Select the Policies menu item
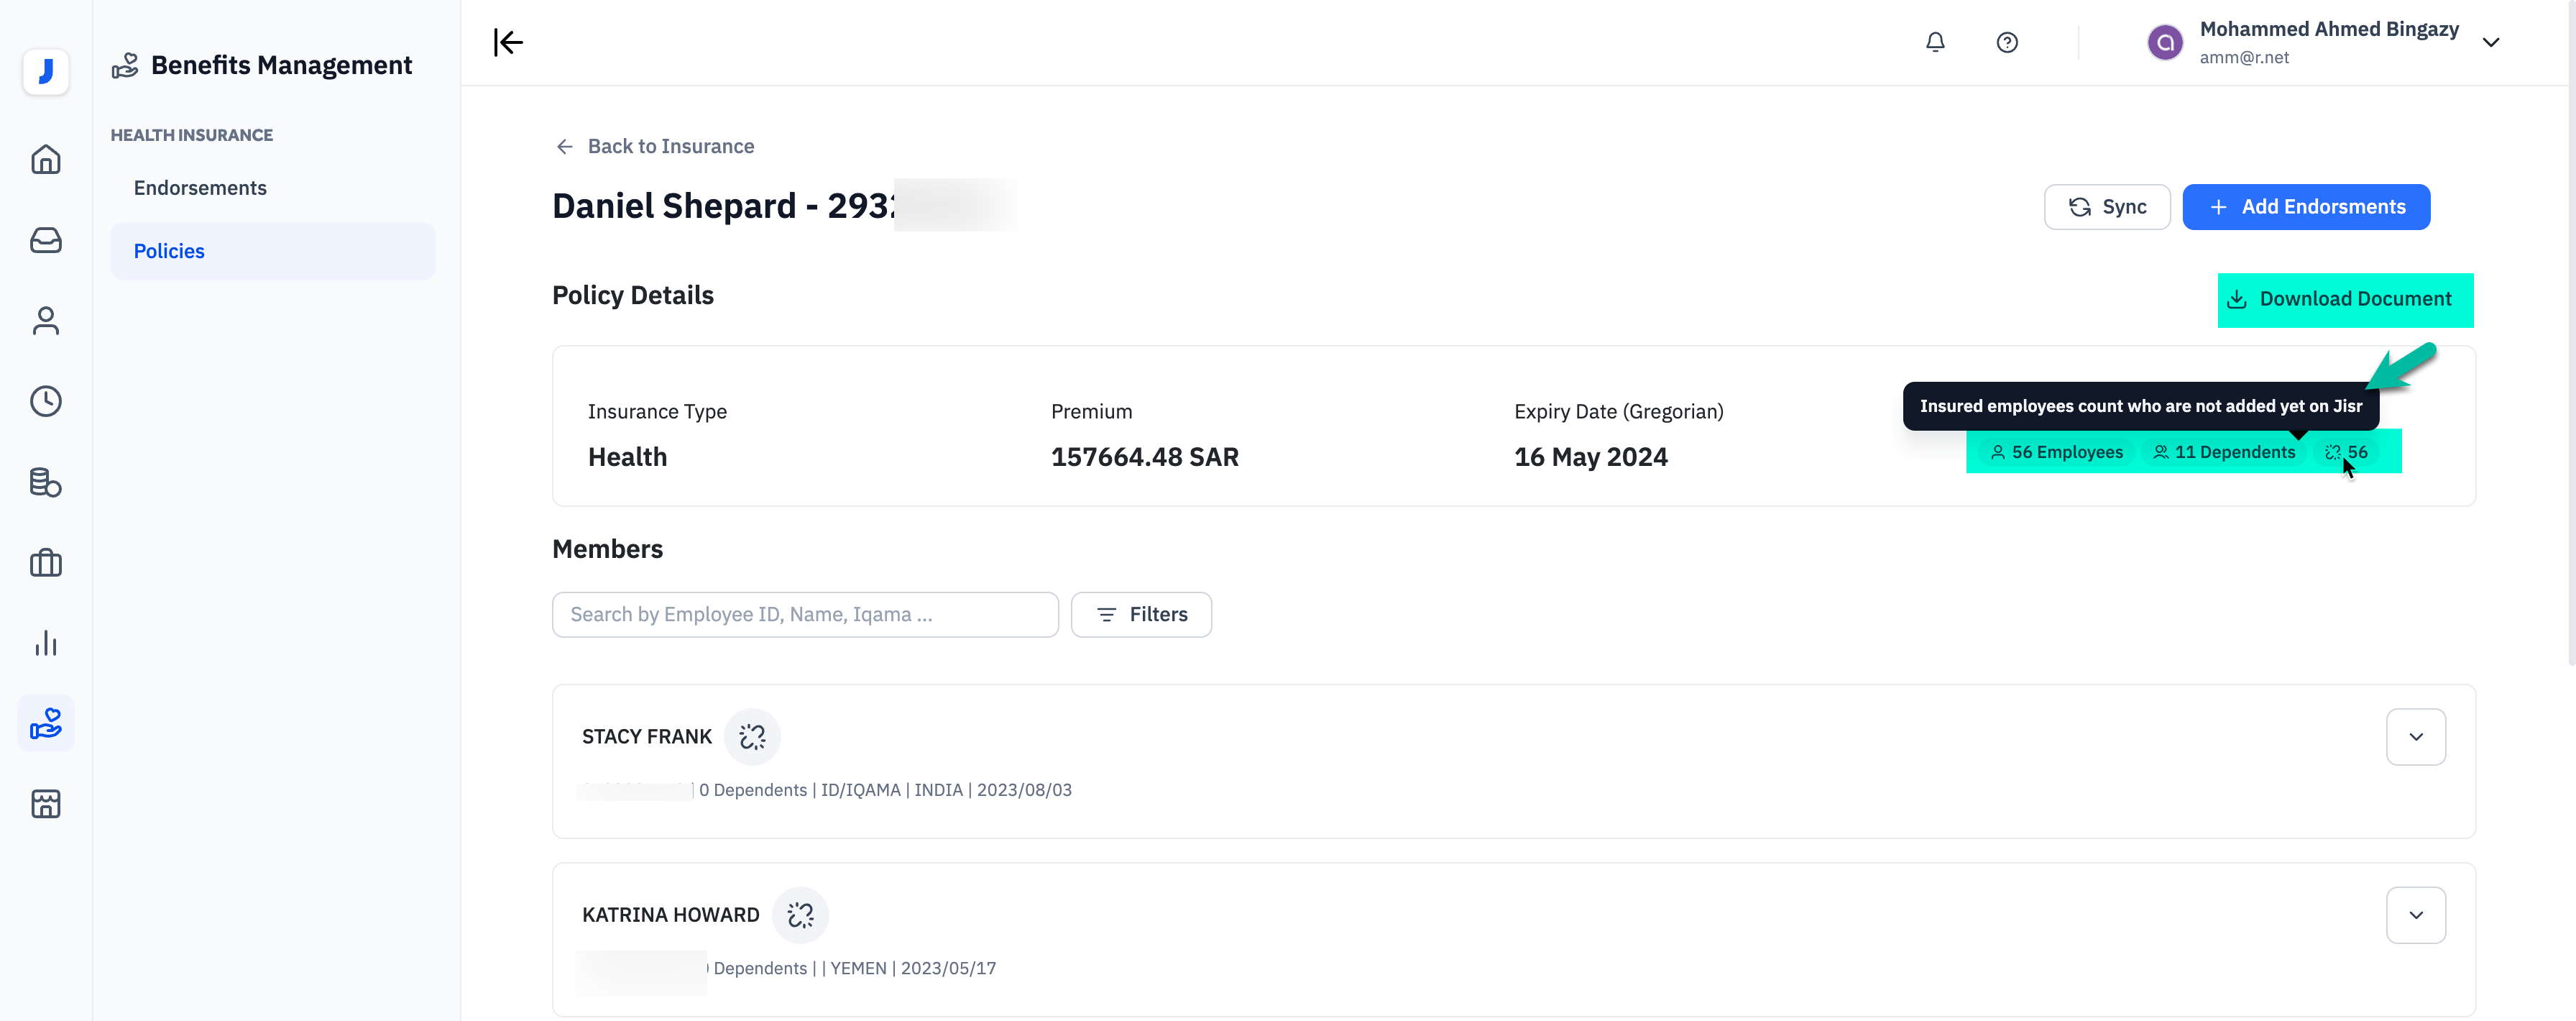2576x1021 pixels. coord(169,251)
